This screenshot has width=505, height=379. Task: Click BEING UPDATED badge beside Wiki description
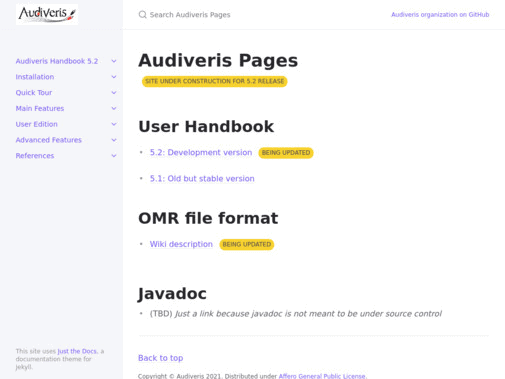(247, 244)
